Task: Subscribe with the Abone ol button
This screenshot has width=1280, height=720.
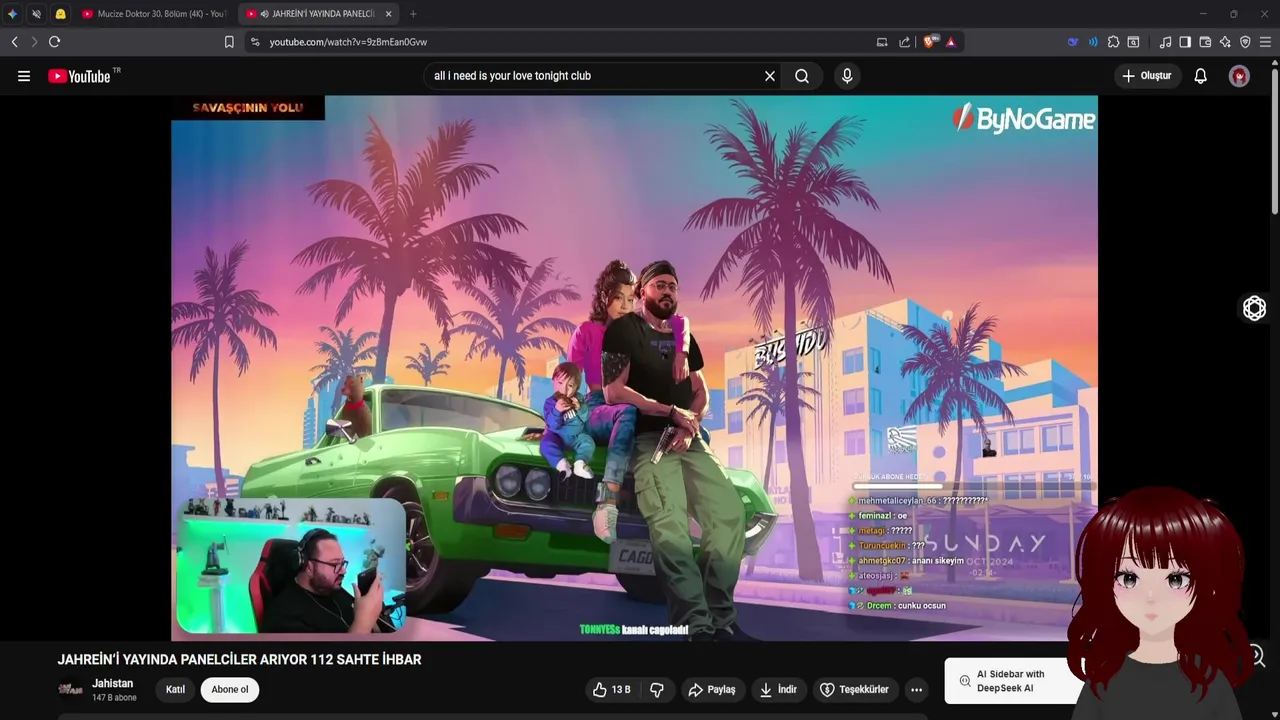Action: pyautogui.click(x=230, y=689)
